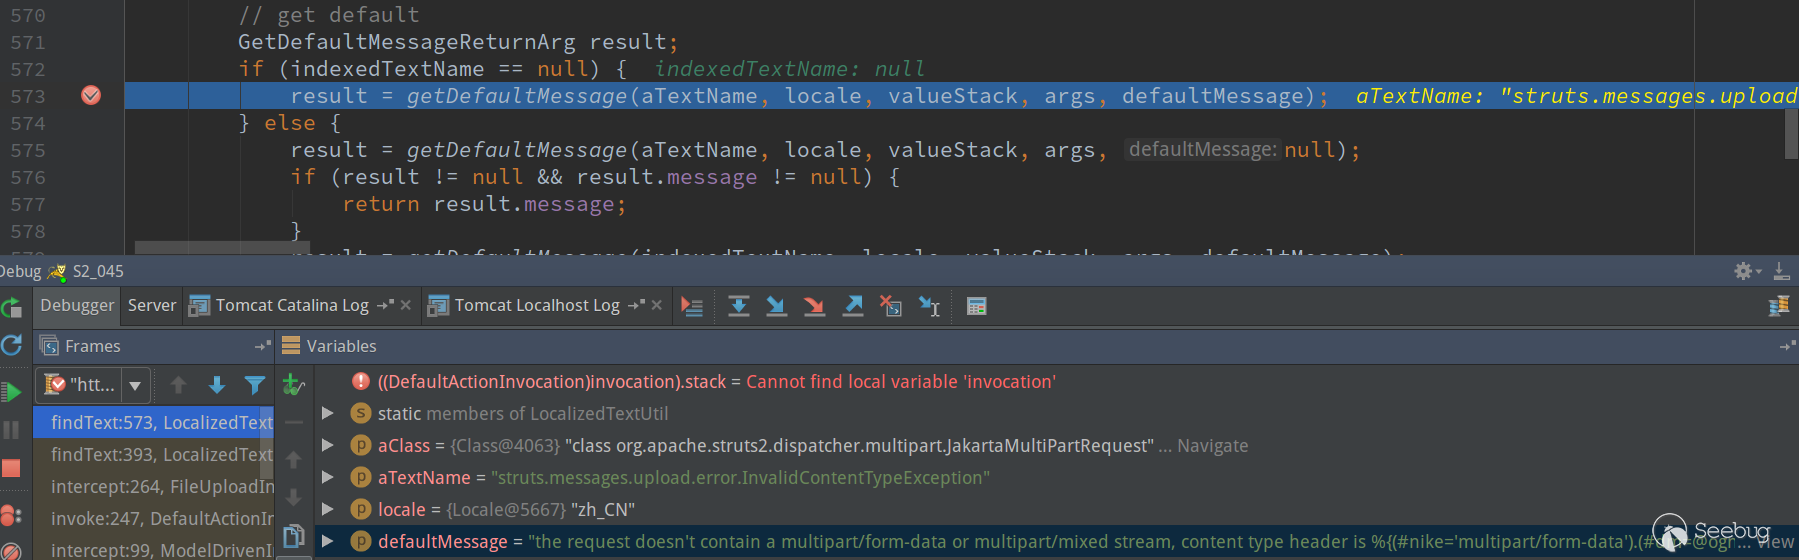Click the New Watch plus icon
Screen dimensions: 1799x560
coord(293,384)
